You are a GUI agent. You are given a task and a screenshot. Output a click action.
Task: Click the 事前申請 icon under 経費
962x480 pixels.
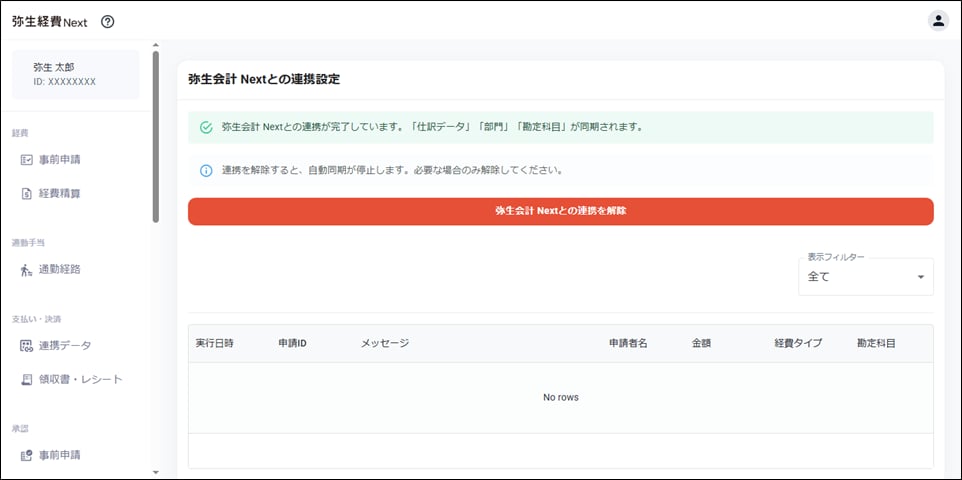26,160
